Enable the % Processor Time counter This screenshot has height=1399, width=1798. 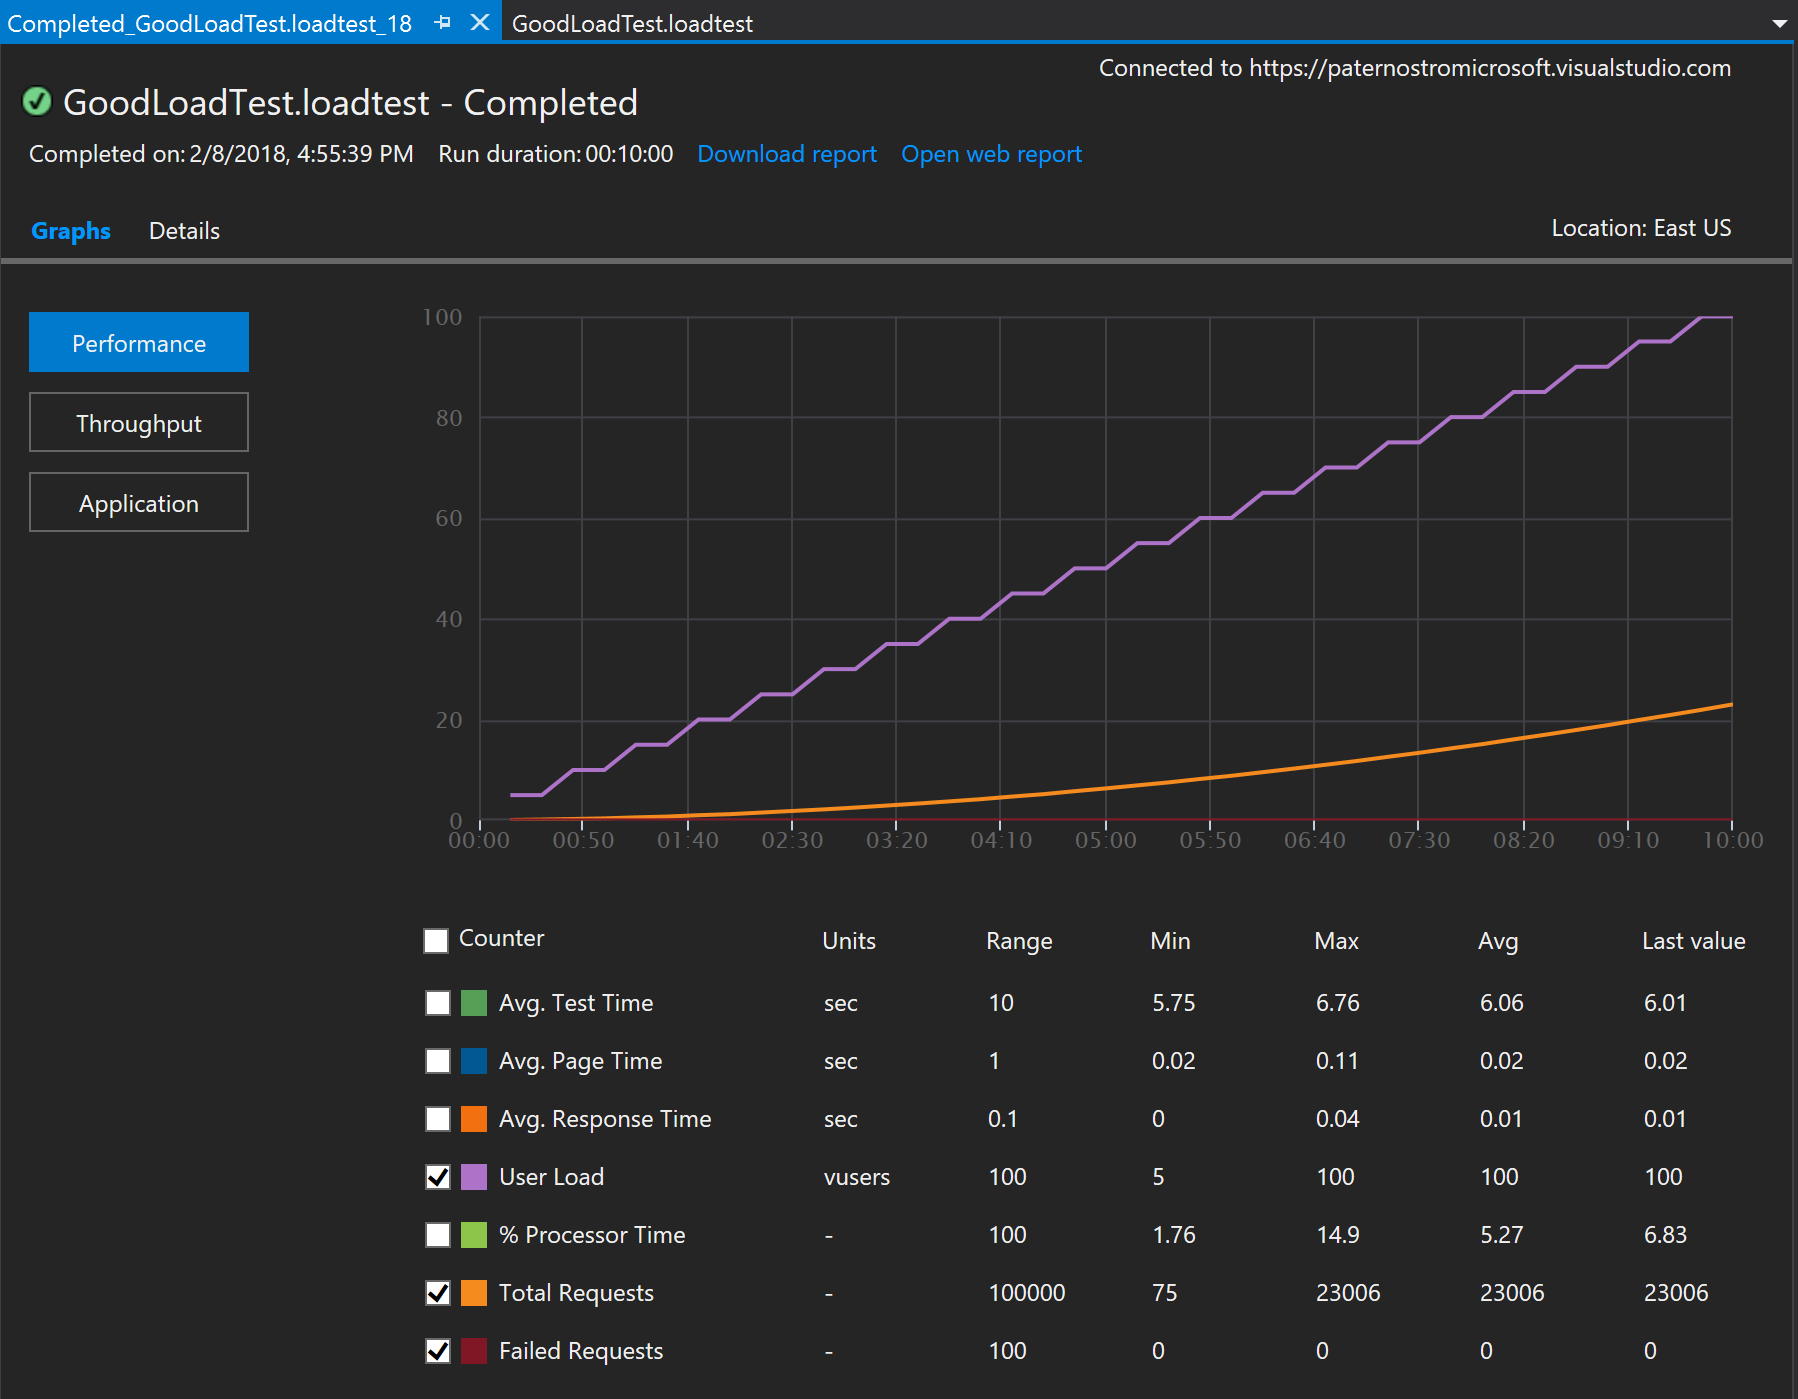pos(438,1235)
